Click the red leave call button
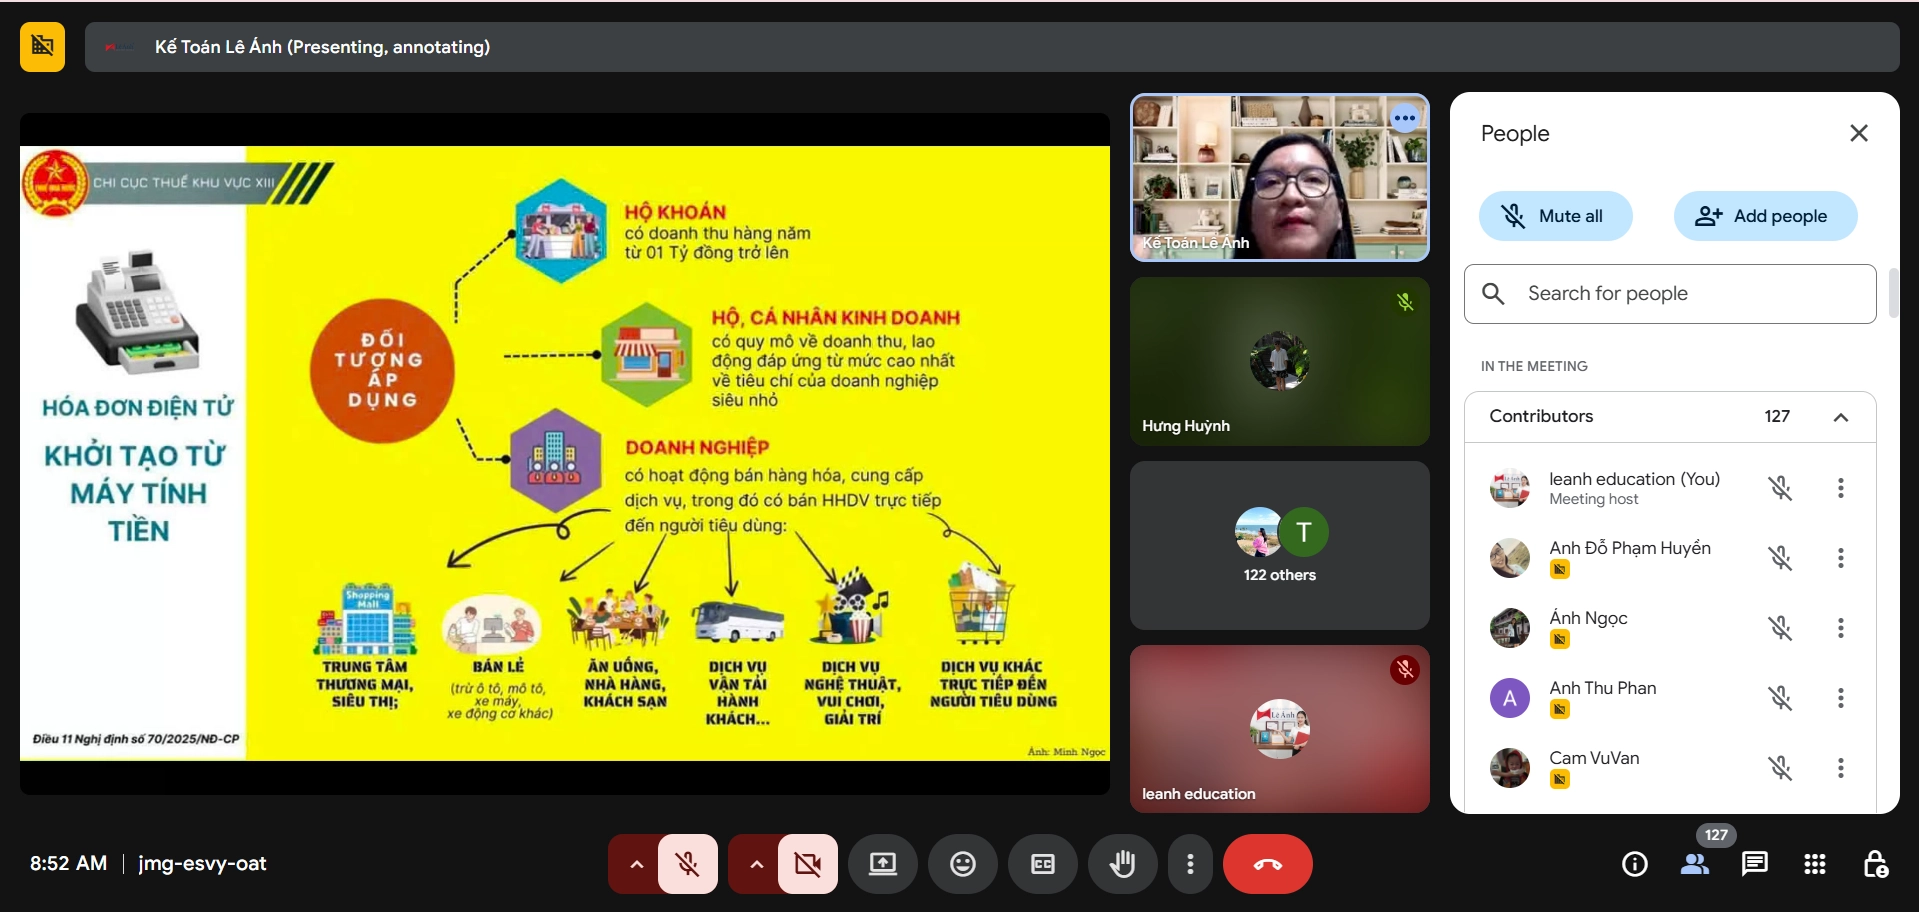1919x912 pixels. pos(1267,864)
